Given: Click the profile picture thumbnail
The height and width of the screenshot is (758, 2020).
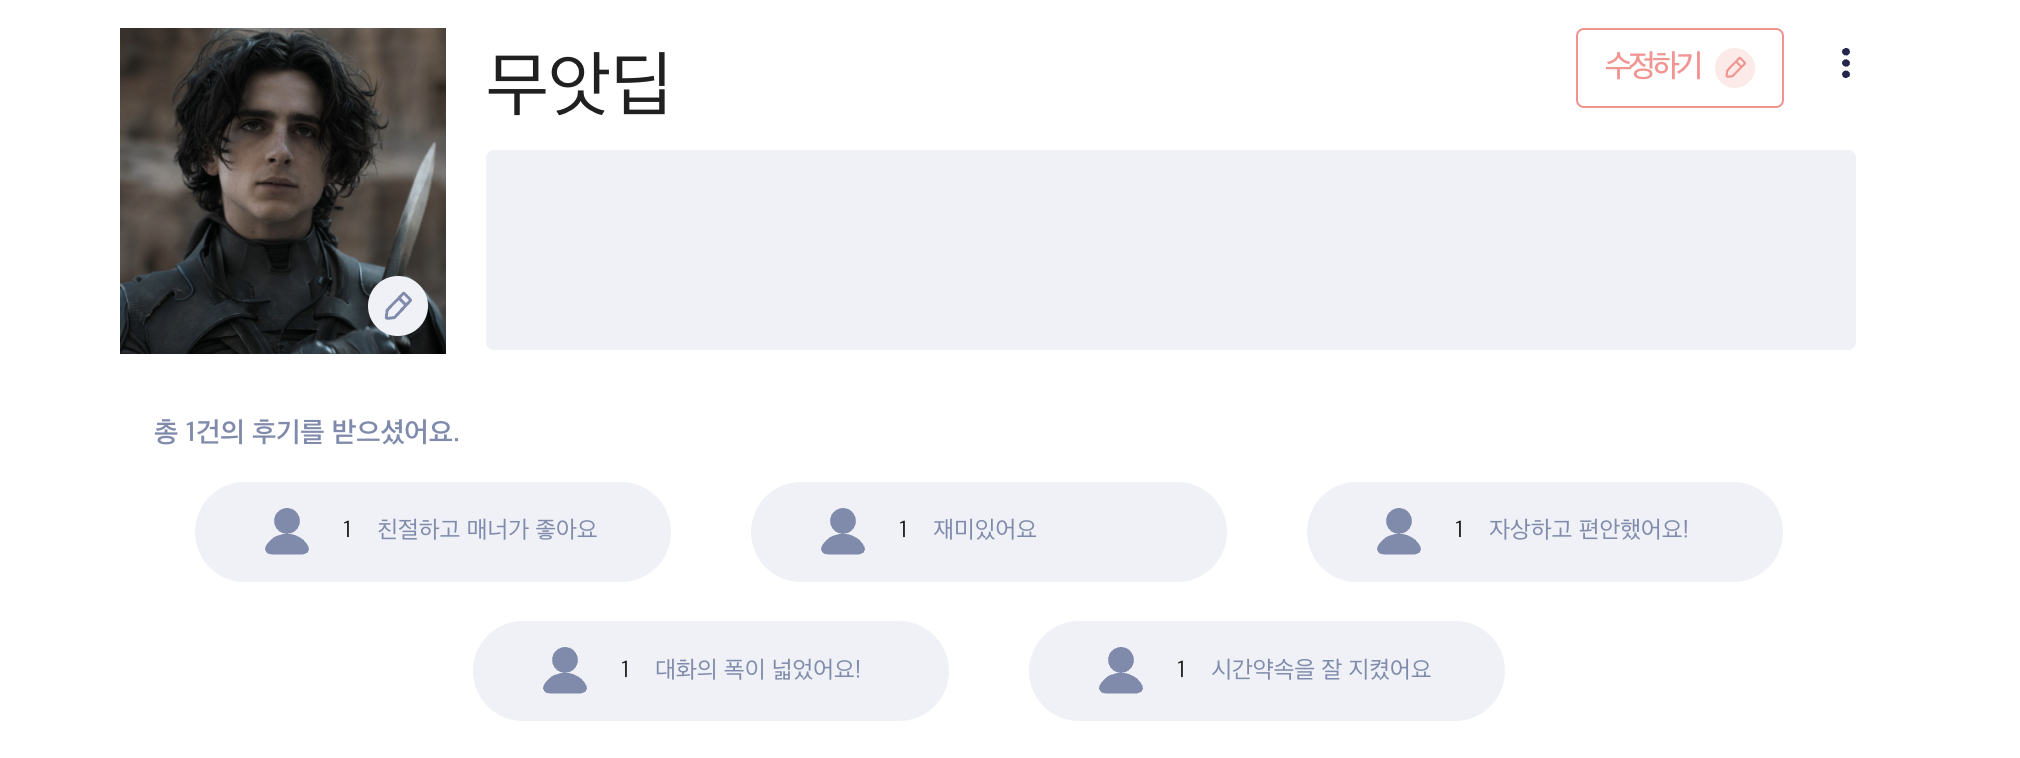Looking at the screenshot, I should click(283, 191).
